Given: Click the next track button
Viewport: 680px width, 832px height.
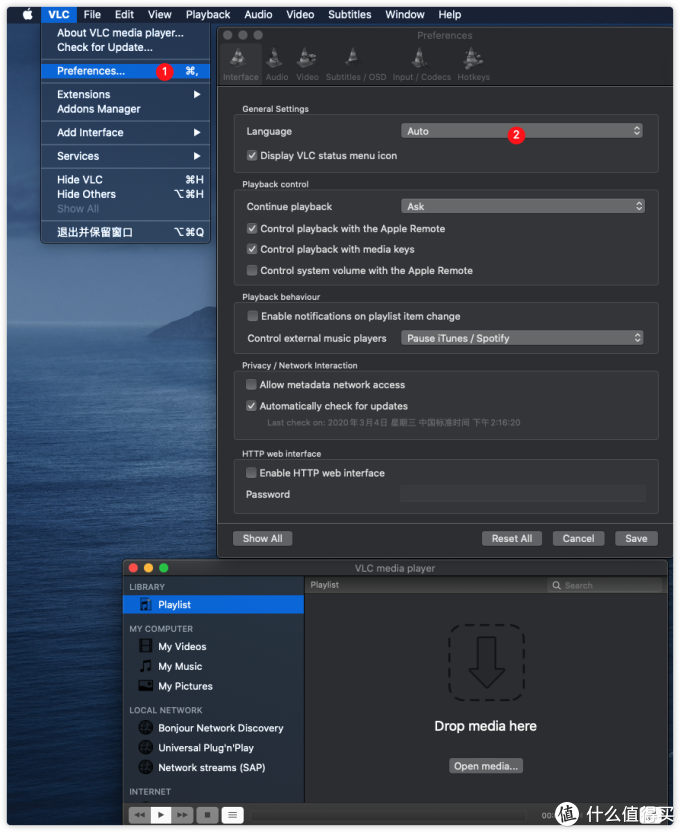Looking at the screenshot, I should (x=182, y=814).
